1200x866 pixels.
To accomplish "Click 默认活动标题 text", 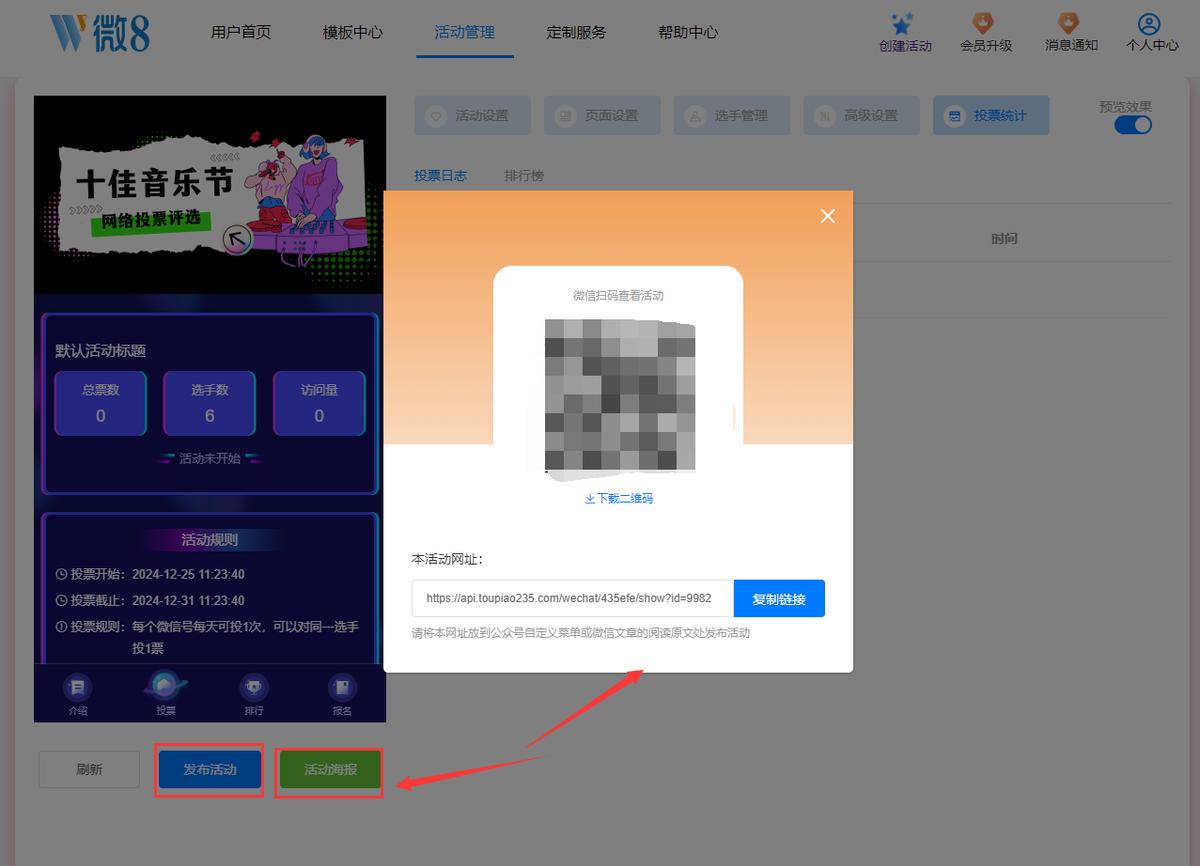I will coord(100,351).
